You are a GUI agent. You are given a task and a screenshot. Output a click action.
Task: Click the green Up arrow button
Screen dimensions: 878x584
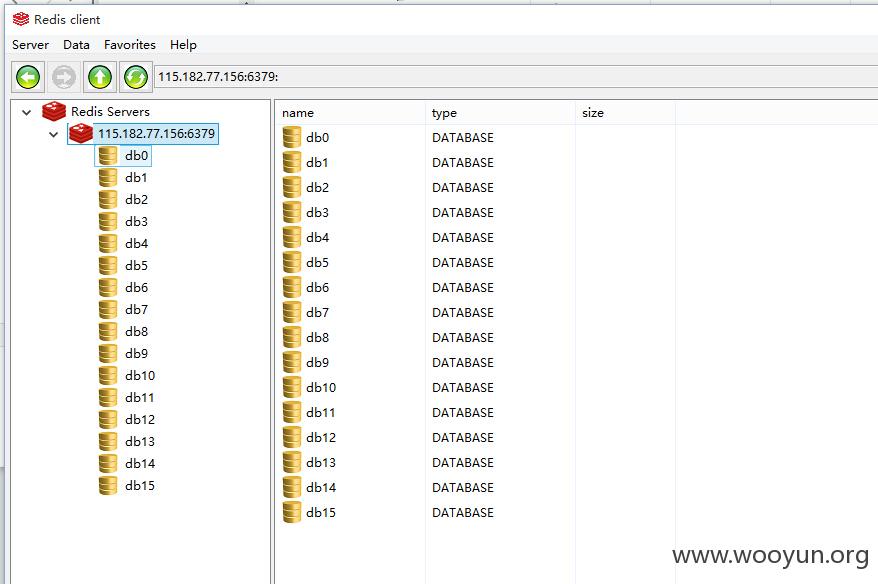point(100,77)
